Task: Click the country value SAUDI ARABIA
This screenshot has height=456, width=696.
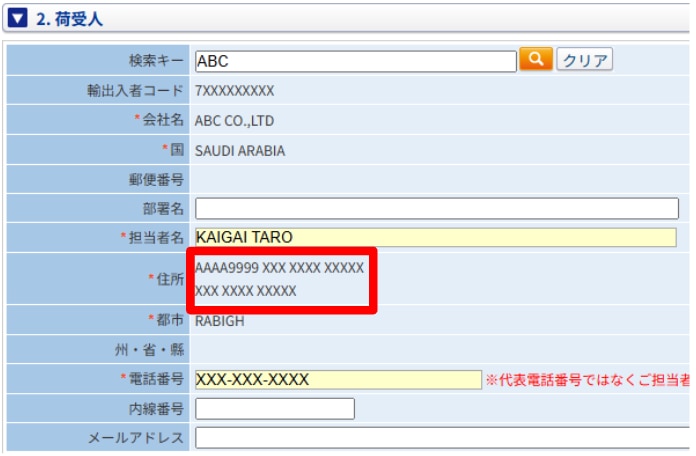Action: (x=240, y=151)
